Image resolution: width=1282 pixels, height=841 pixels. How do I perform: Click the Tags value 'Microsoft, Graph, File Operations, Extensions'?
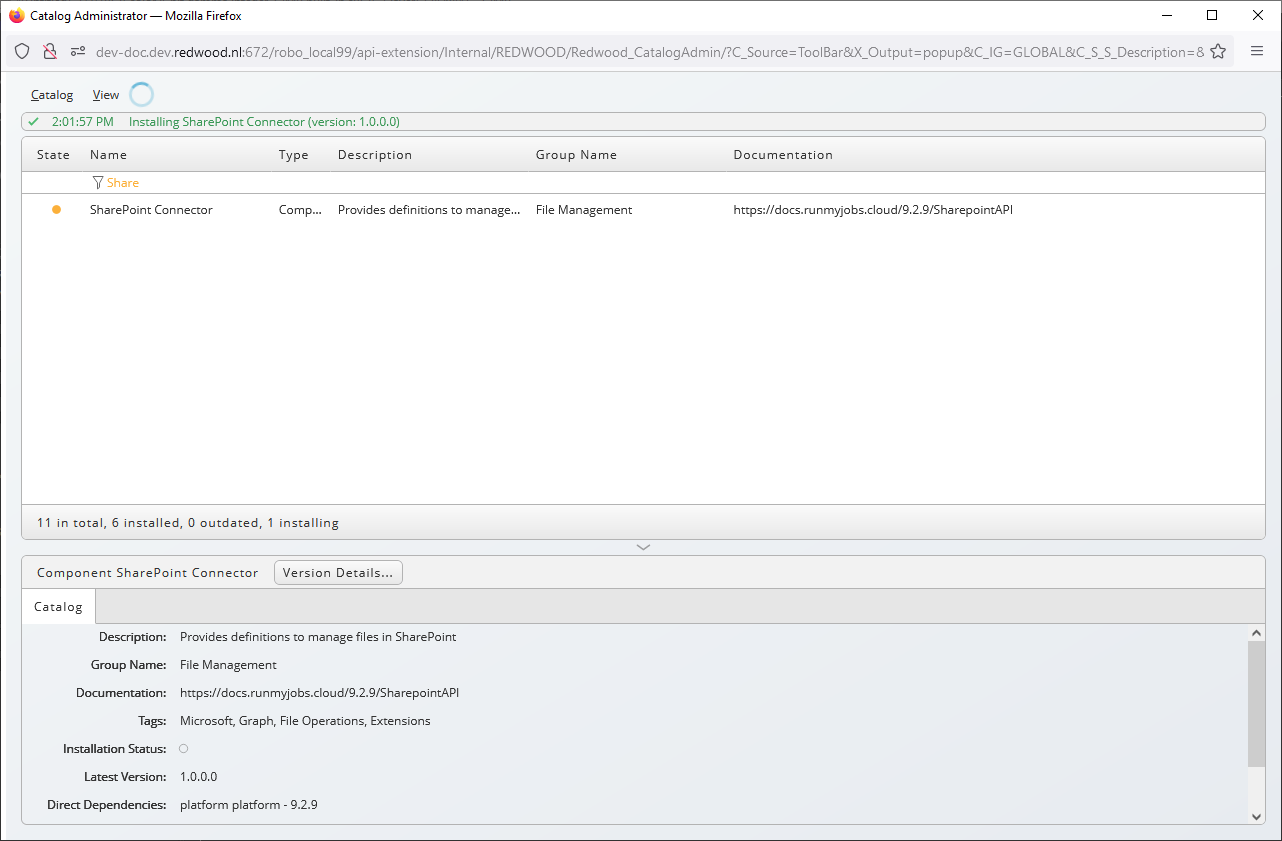click(305, 721)
